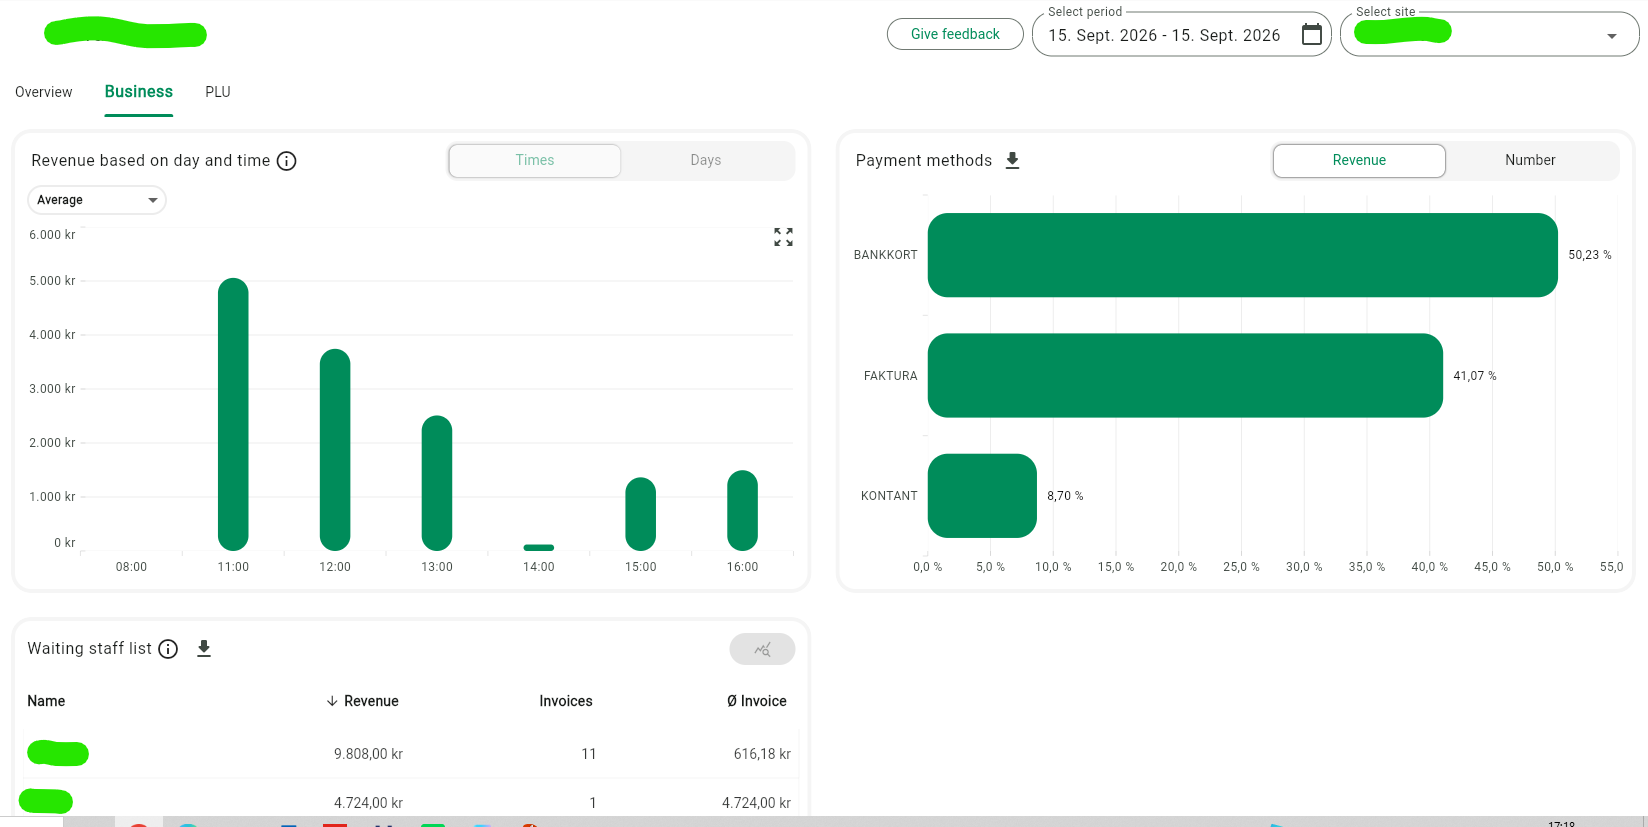Screen dimensions: 1648x827
Task: Switch revenue chart to Days view
Action: click(705, 160)
